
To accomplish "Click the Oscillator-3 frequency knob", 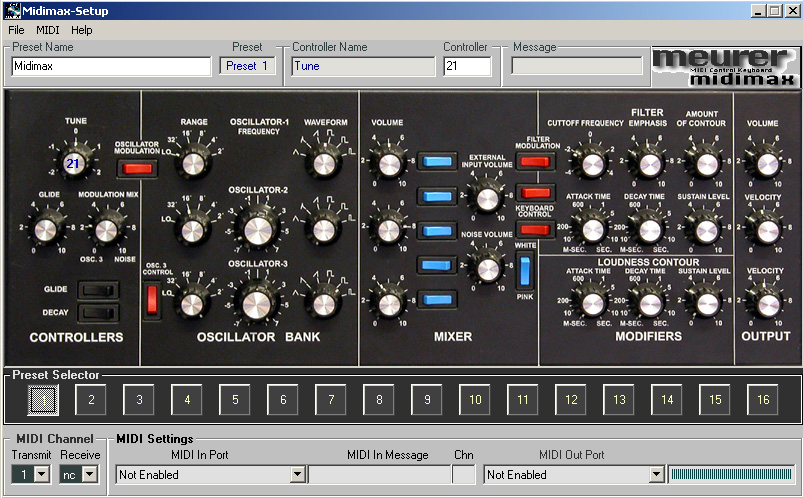I will [256, 304].
